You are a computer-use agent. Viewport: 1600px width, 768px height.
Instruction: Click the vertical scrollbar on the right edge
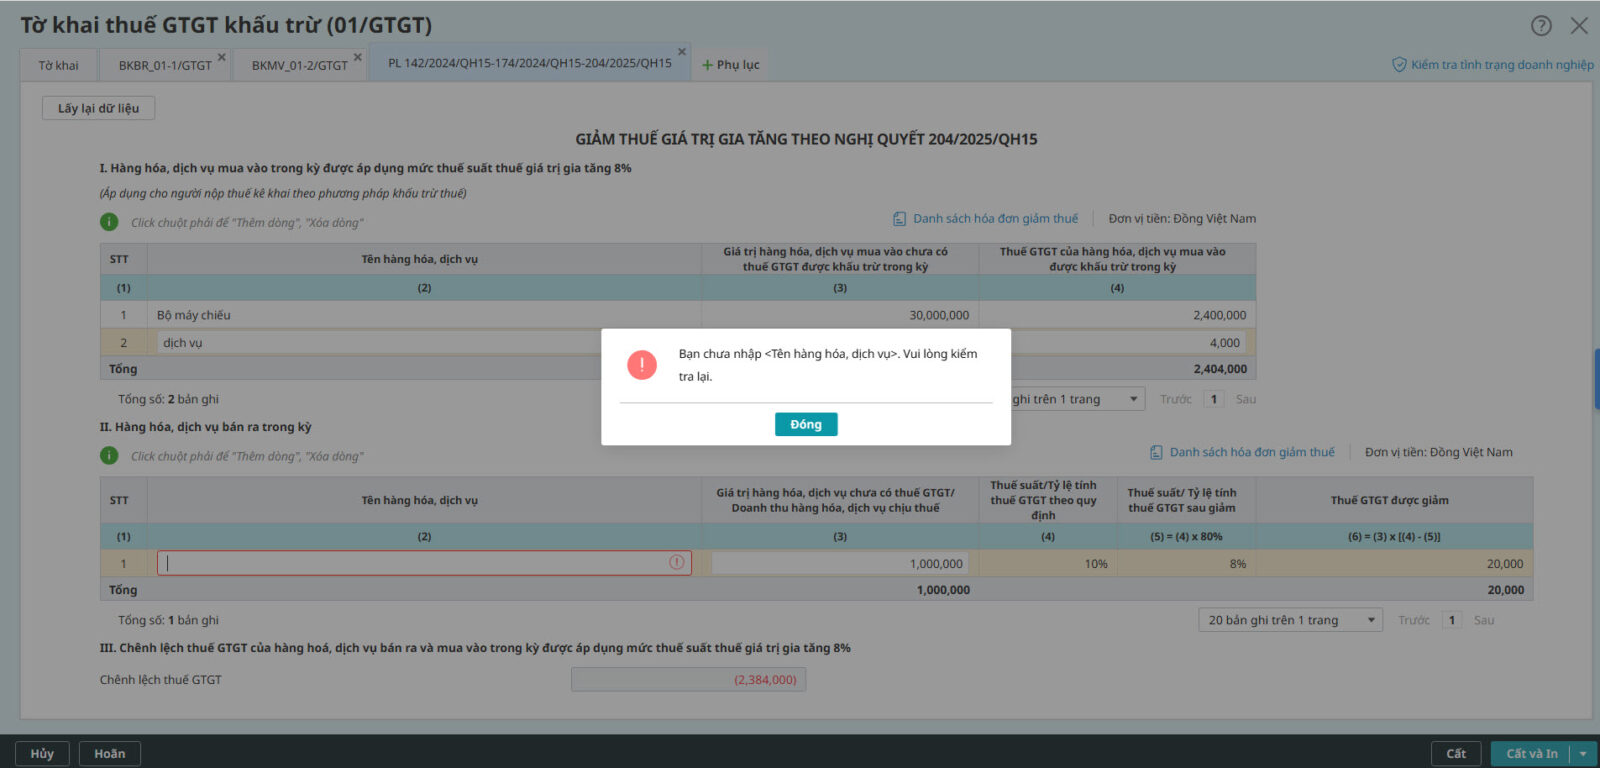tap(1596, 379)
